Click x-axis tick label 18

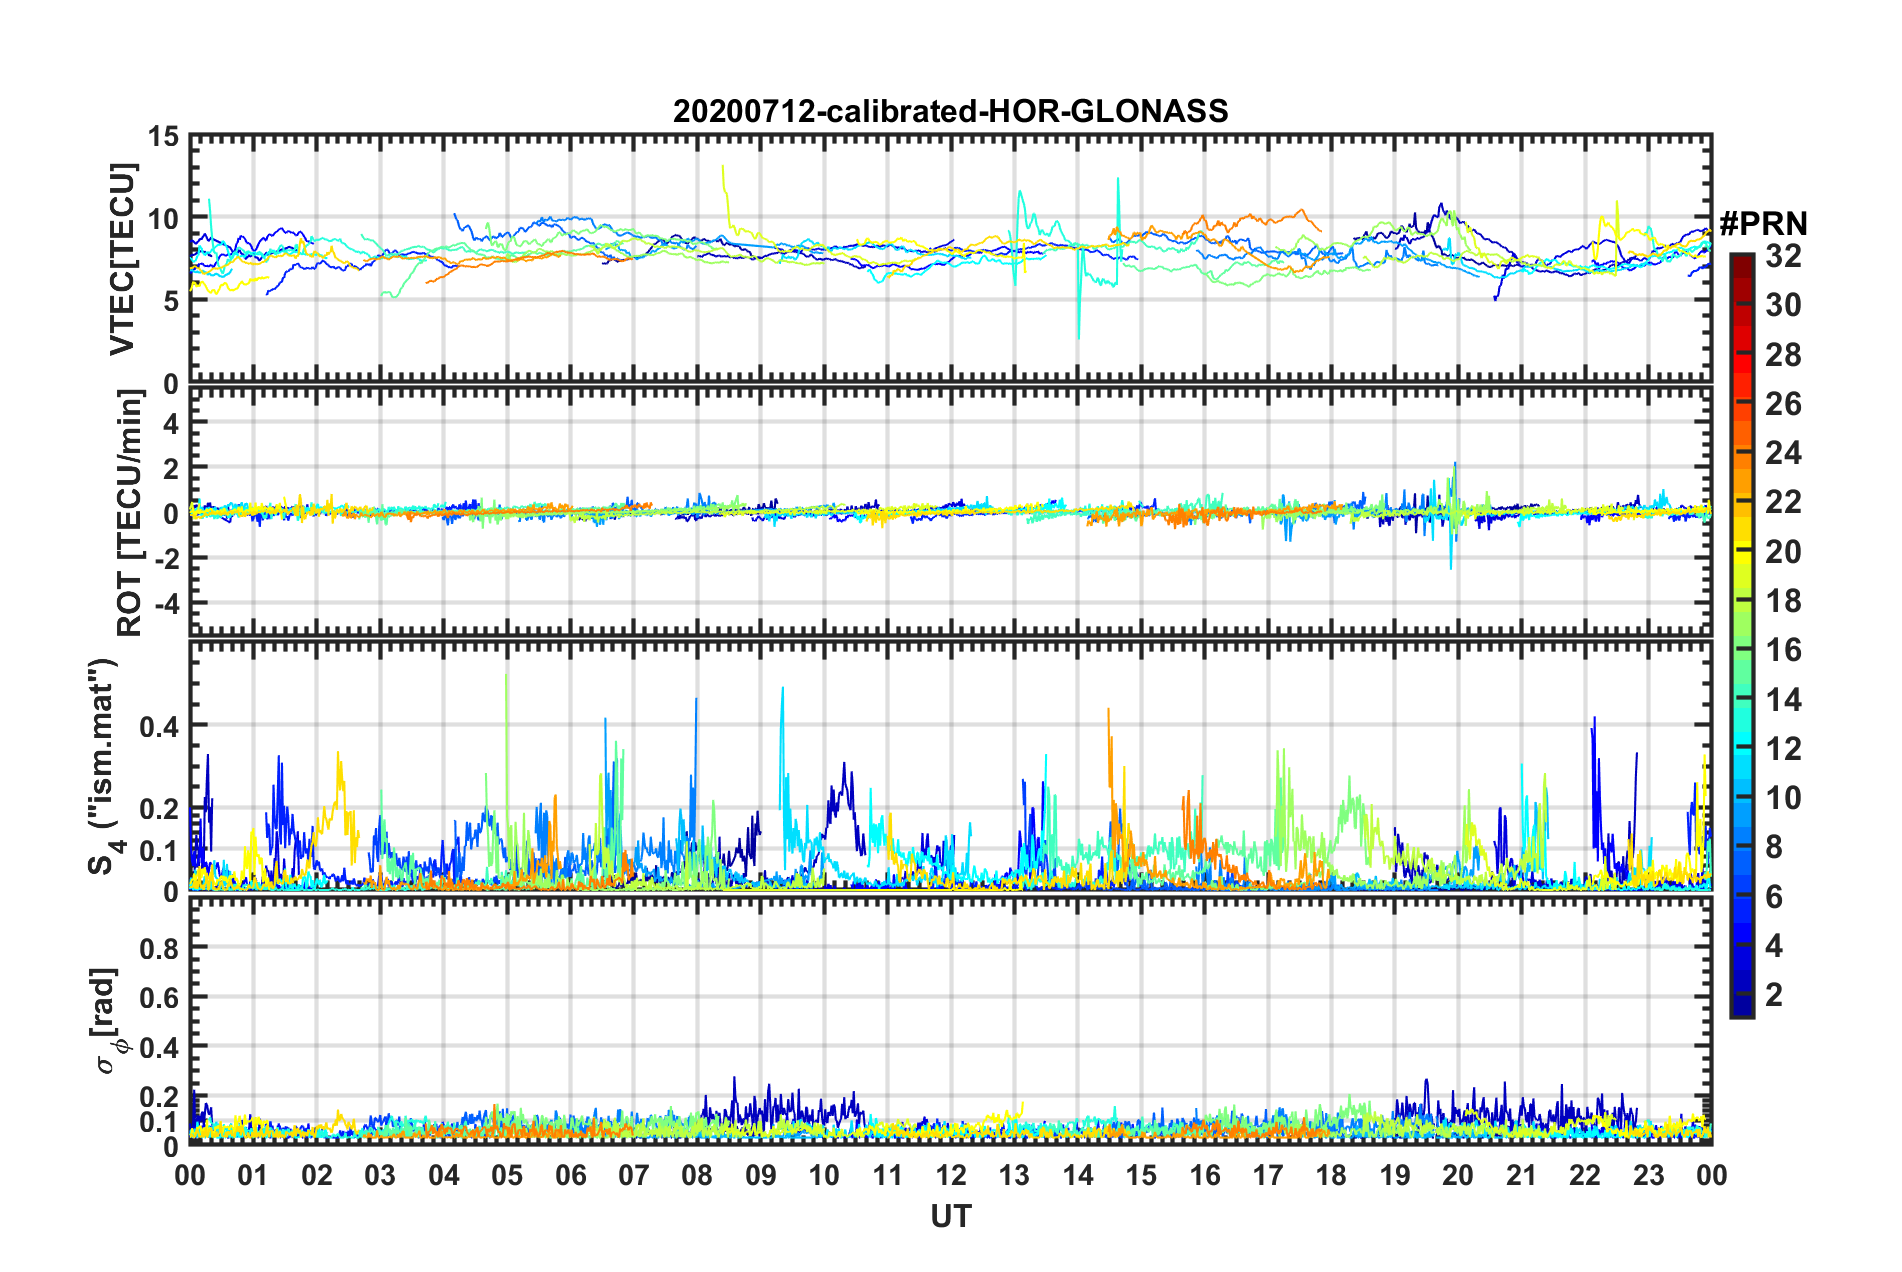[1331, 1175]
